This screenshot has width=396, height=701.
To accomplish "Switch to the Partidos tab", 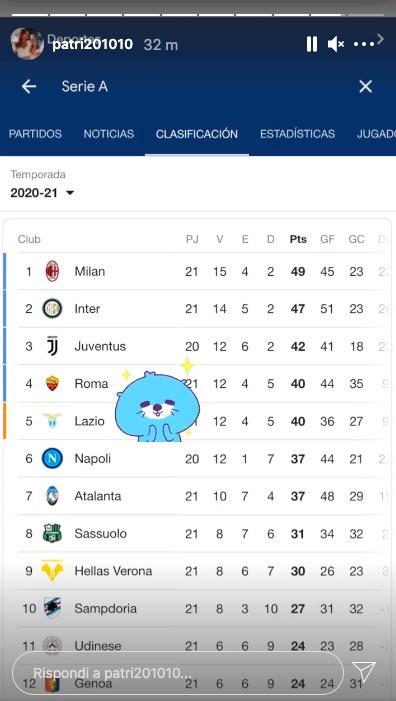I will 35,134.
